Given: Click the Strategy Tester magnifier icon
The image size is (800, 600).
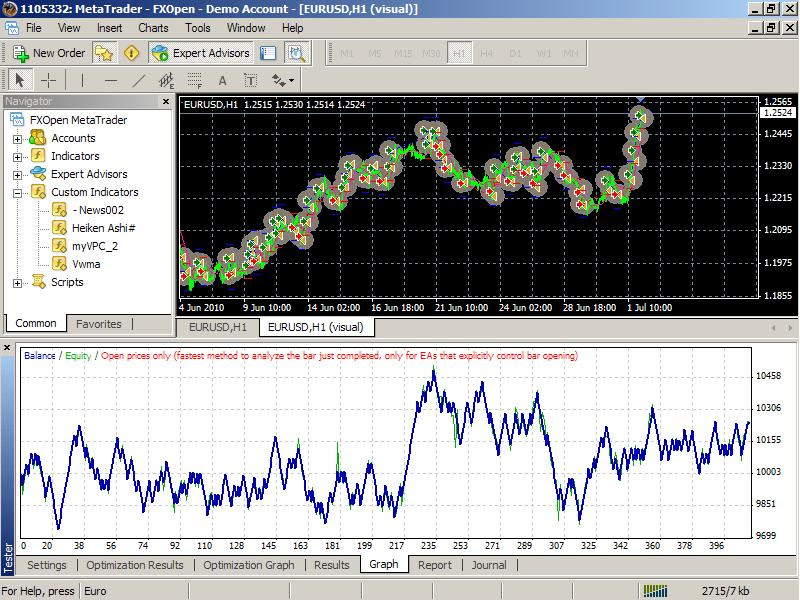Looking at the screenshot, I should pos(296,53).
